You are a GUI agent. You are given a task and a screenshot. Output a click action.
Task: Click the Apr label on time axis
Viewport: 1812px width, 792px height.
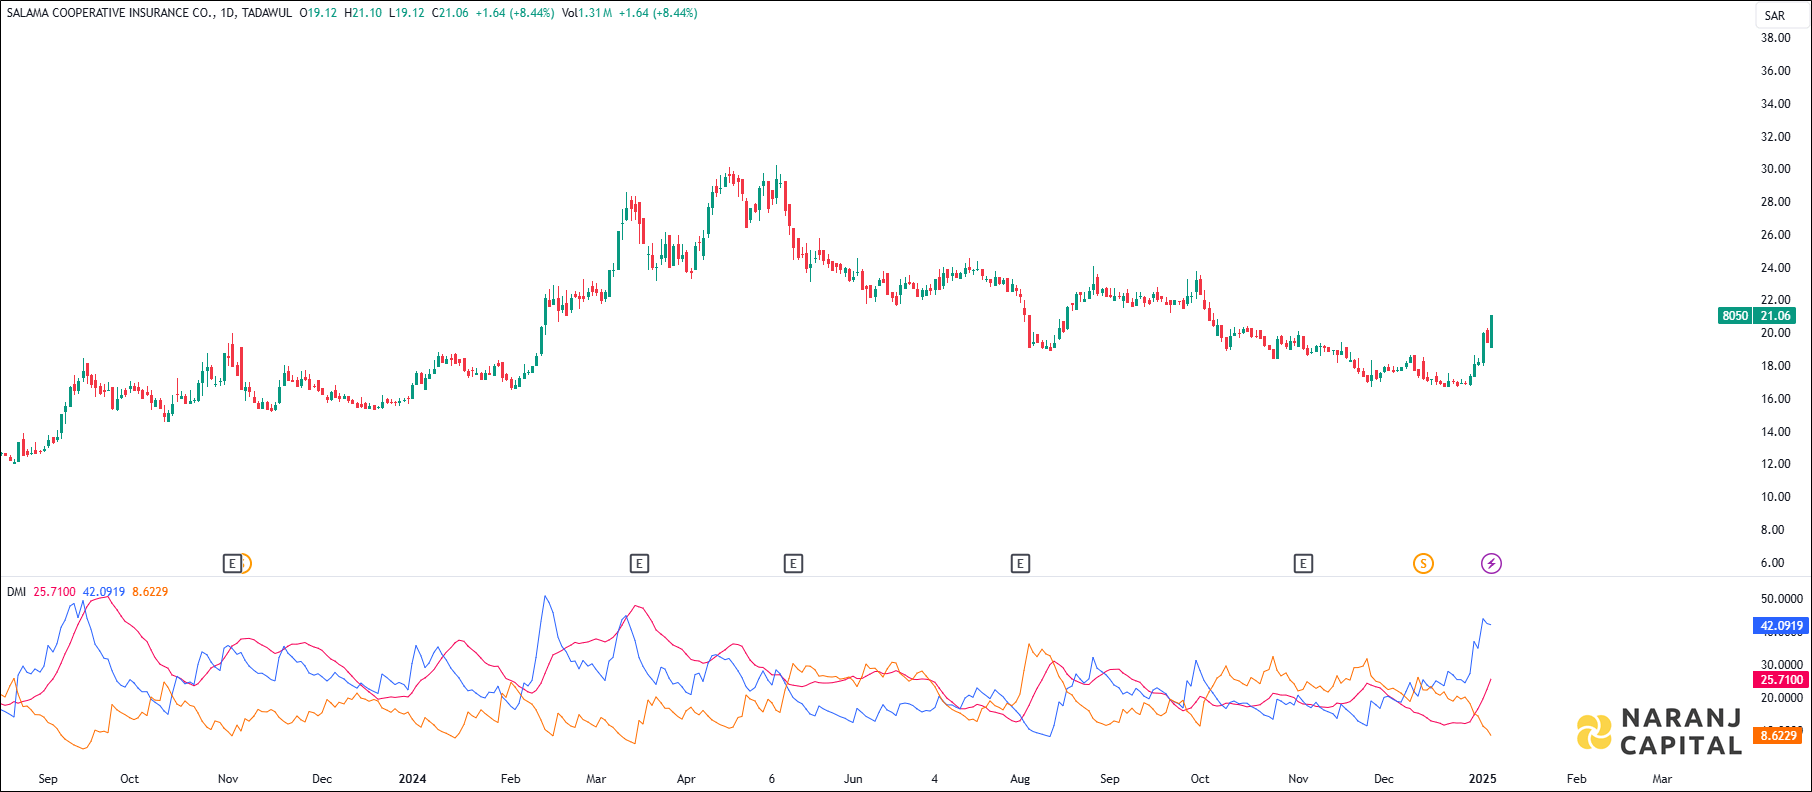(686, 779)
